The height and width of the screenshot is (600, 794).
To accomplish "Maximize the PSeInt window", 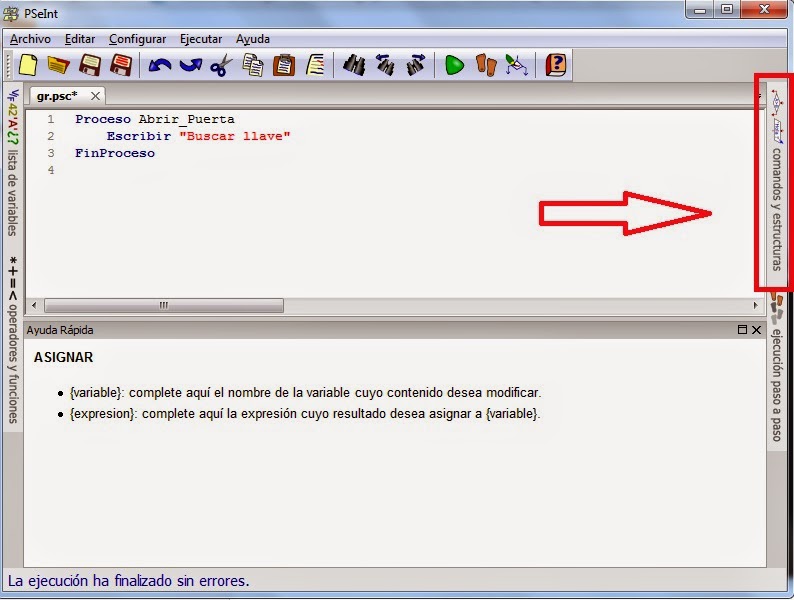I will pos(727,10).
